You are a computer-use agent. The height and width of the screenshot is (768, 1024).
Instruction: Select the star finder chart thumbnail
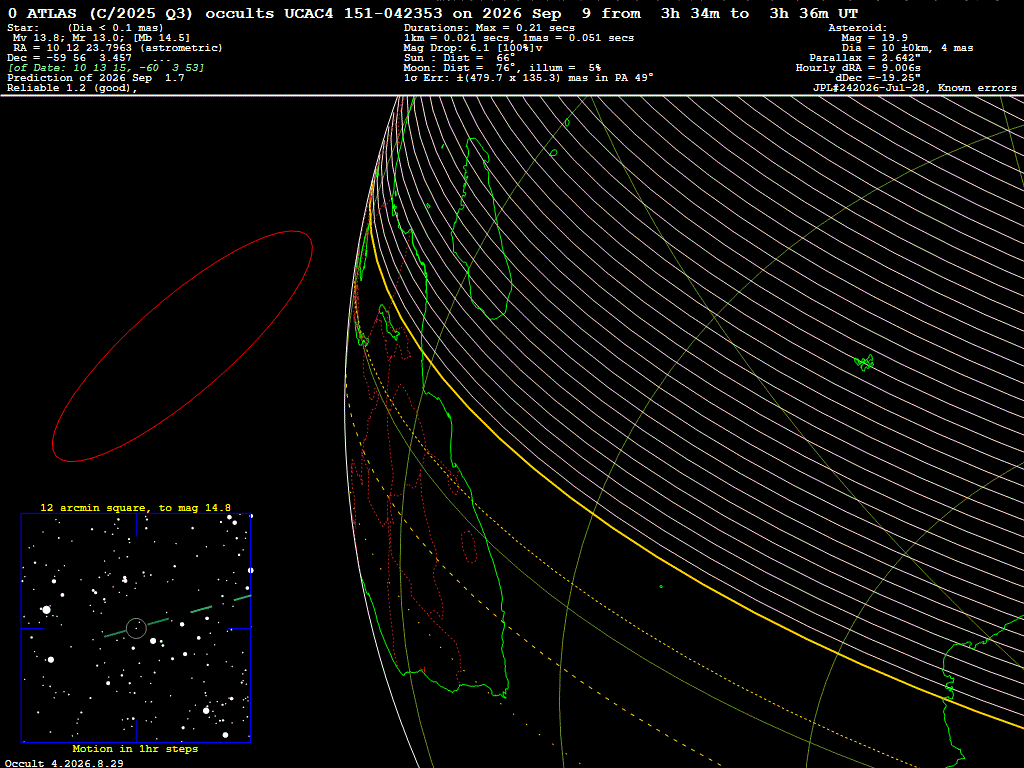136,628
